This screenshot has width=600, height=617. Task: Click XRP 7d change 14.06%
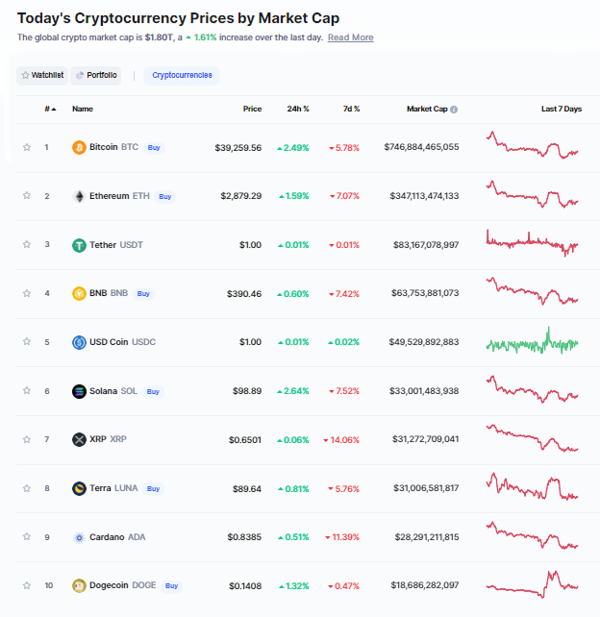tap(342, 440)
